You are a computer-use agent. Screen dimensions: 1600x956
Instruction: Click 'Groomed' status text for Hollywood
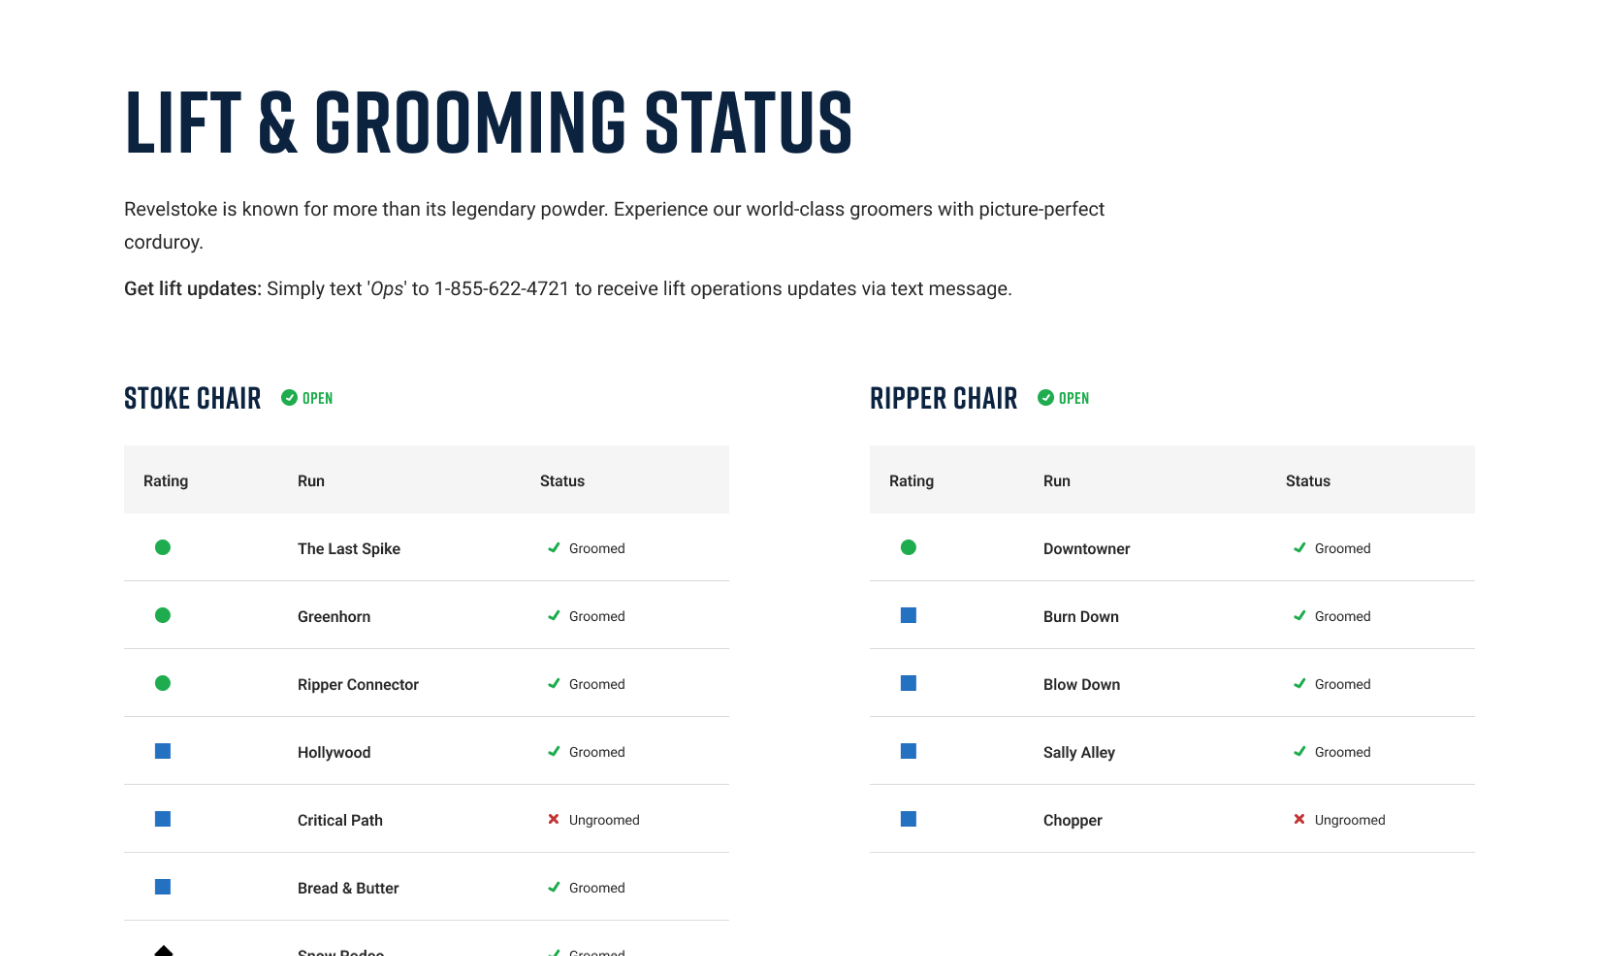597,752
